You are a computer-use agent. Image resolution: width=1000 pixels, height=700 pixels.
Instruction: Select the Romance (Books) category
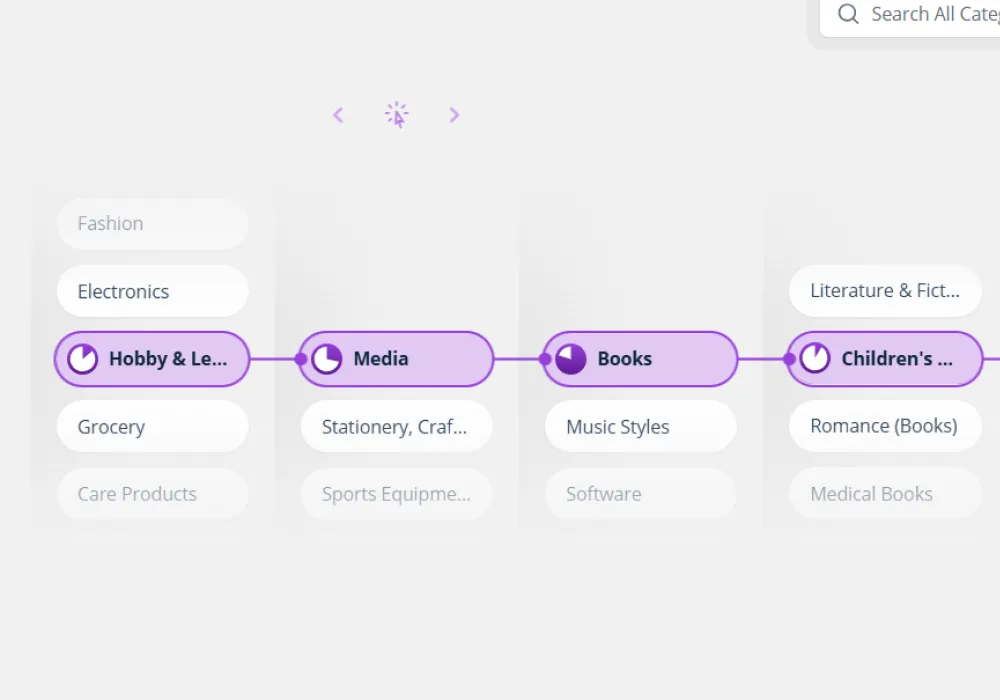coord(884,427)
